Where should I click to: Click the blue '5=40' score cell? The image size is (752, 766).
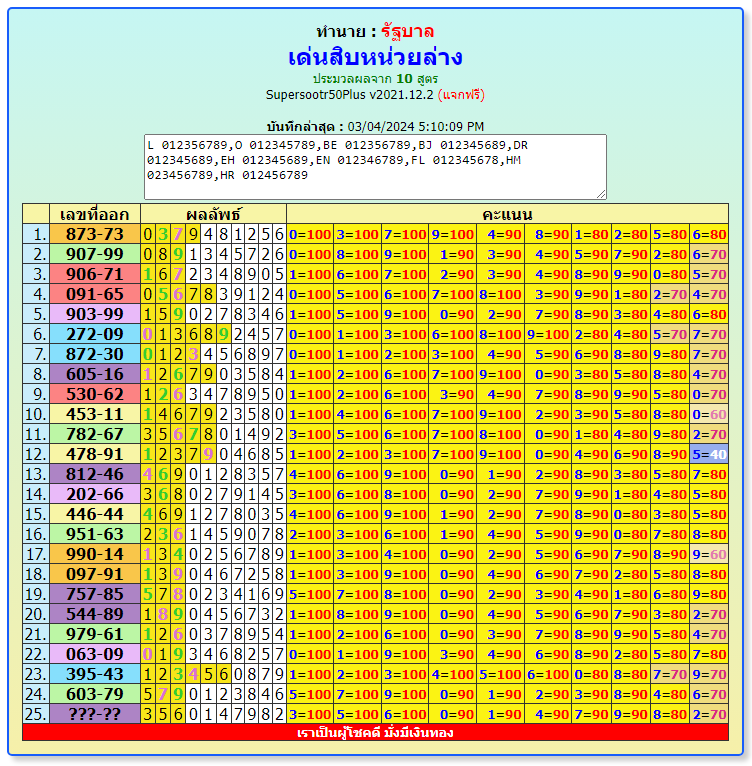click(709, 455)
